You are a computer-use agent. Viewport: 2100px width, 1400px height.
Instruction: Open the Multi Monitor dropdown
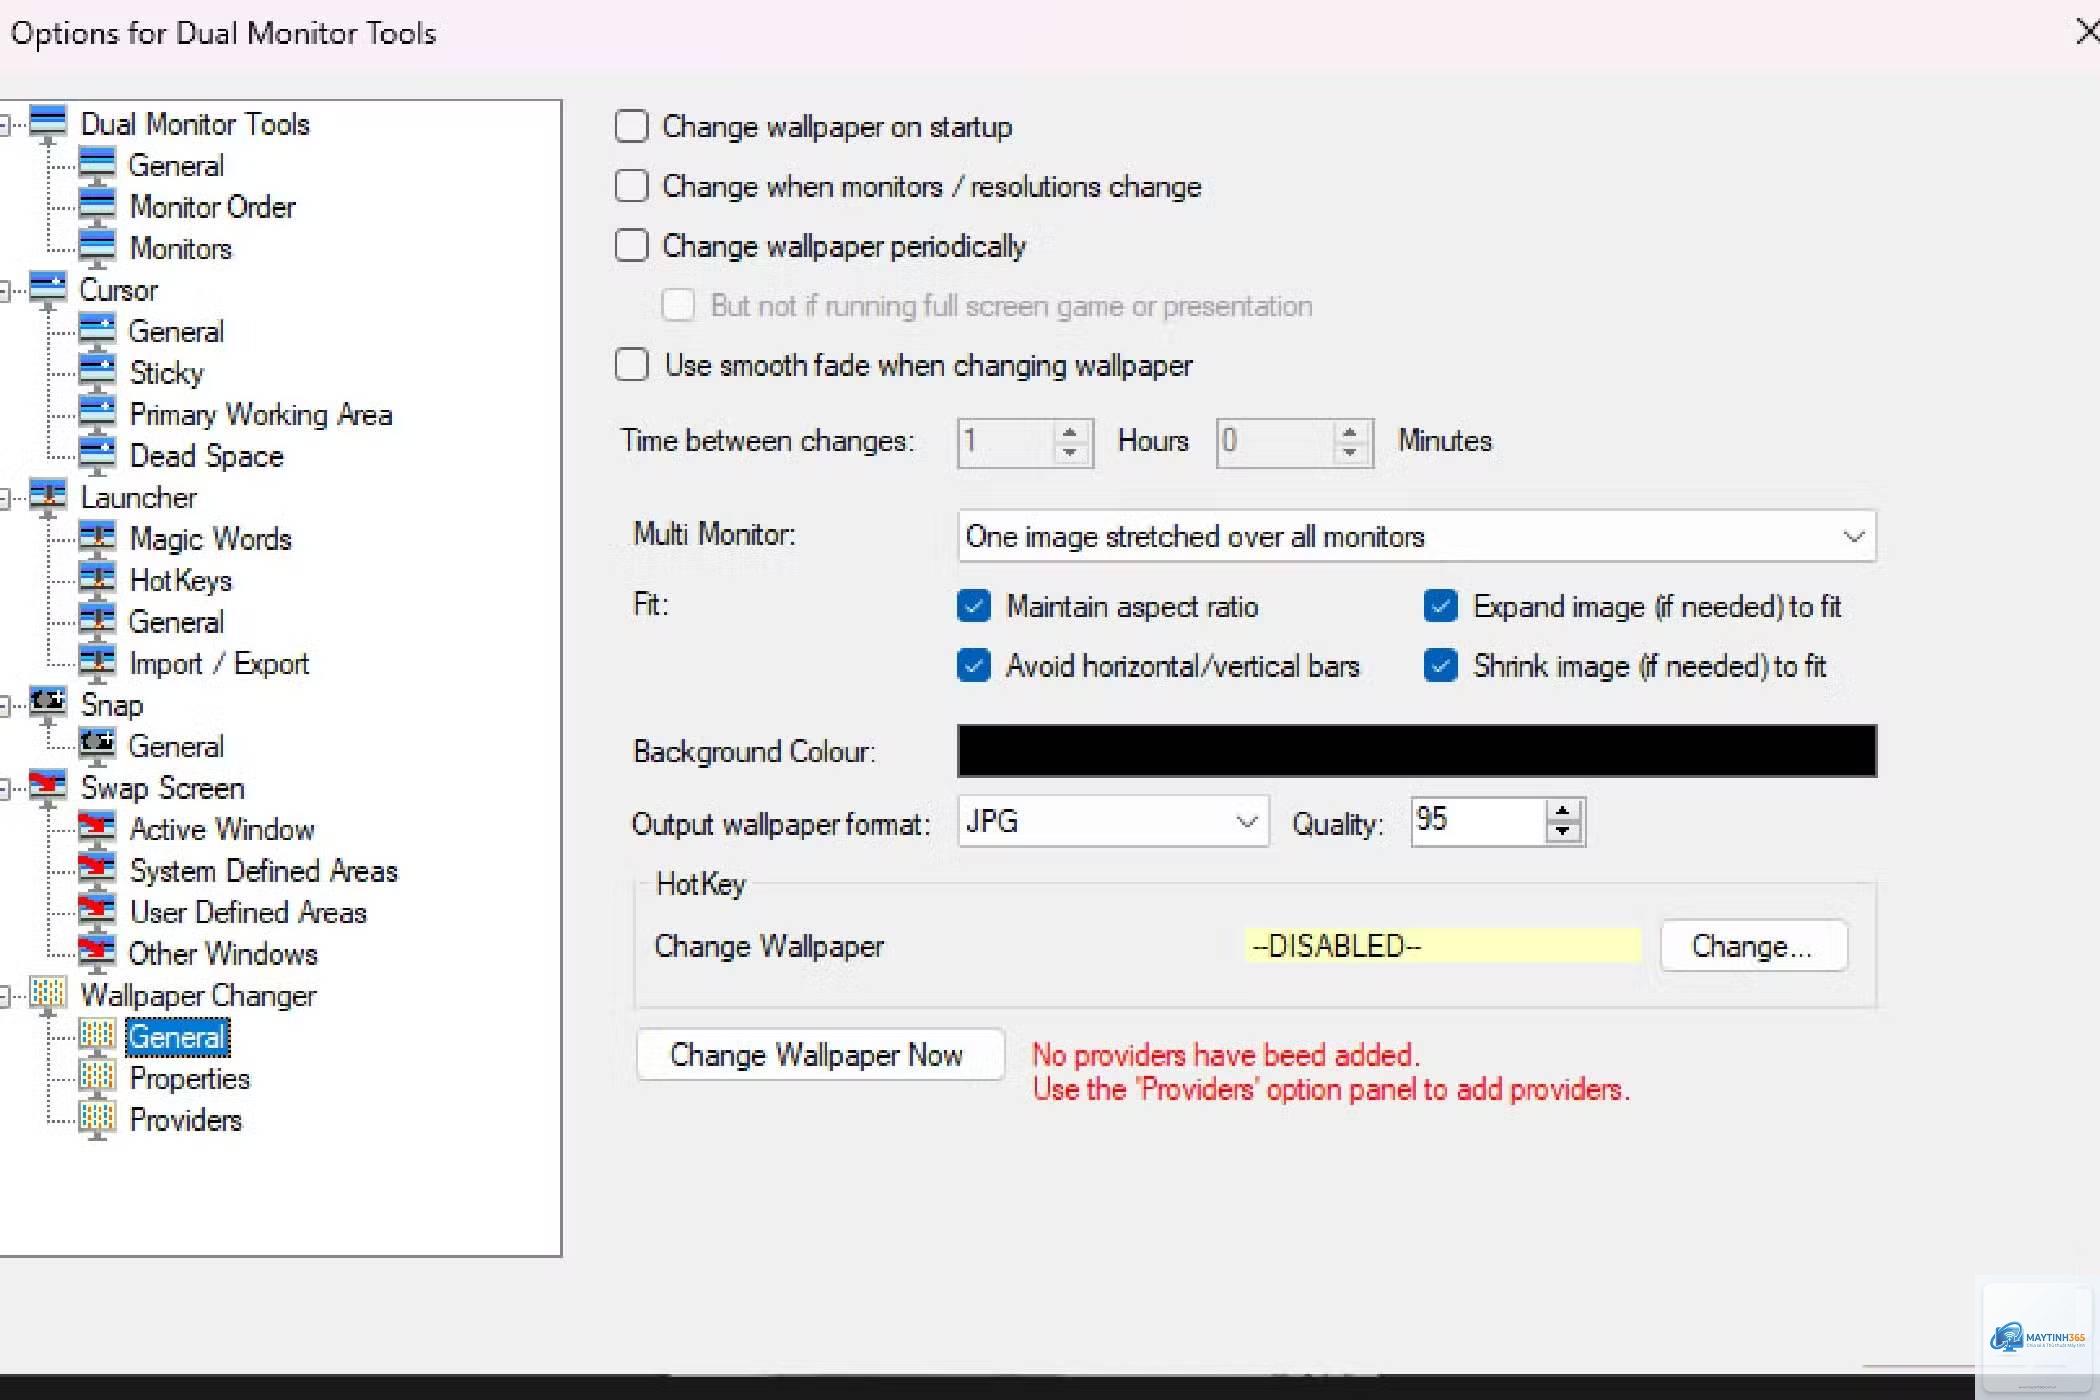click(x=1416, y=537)
